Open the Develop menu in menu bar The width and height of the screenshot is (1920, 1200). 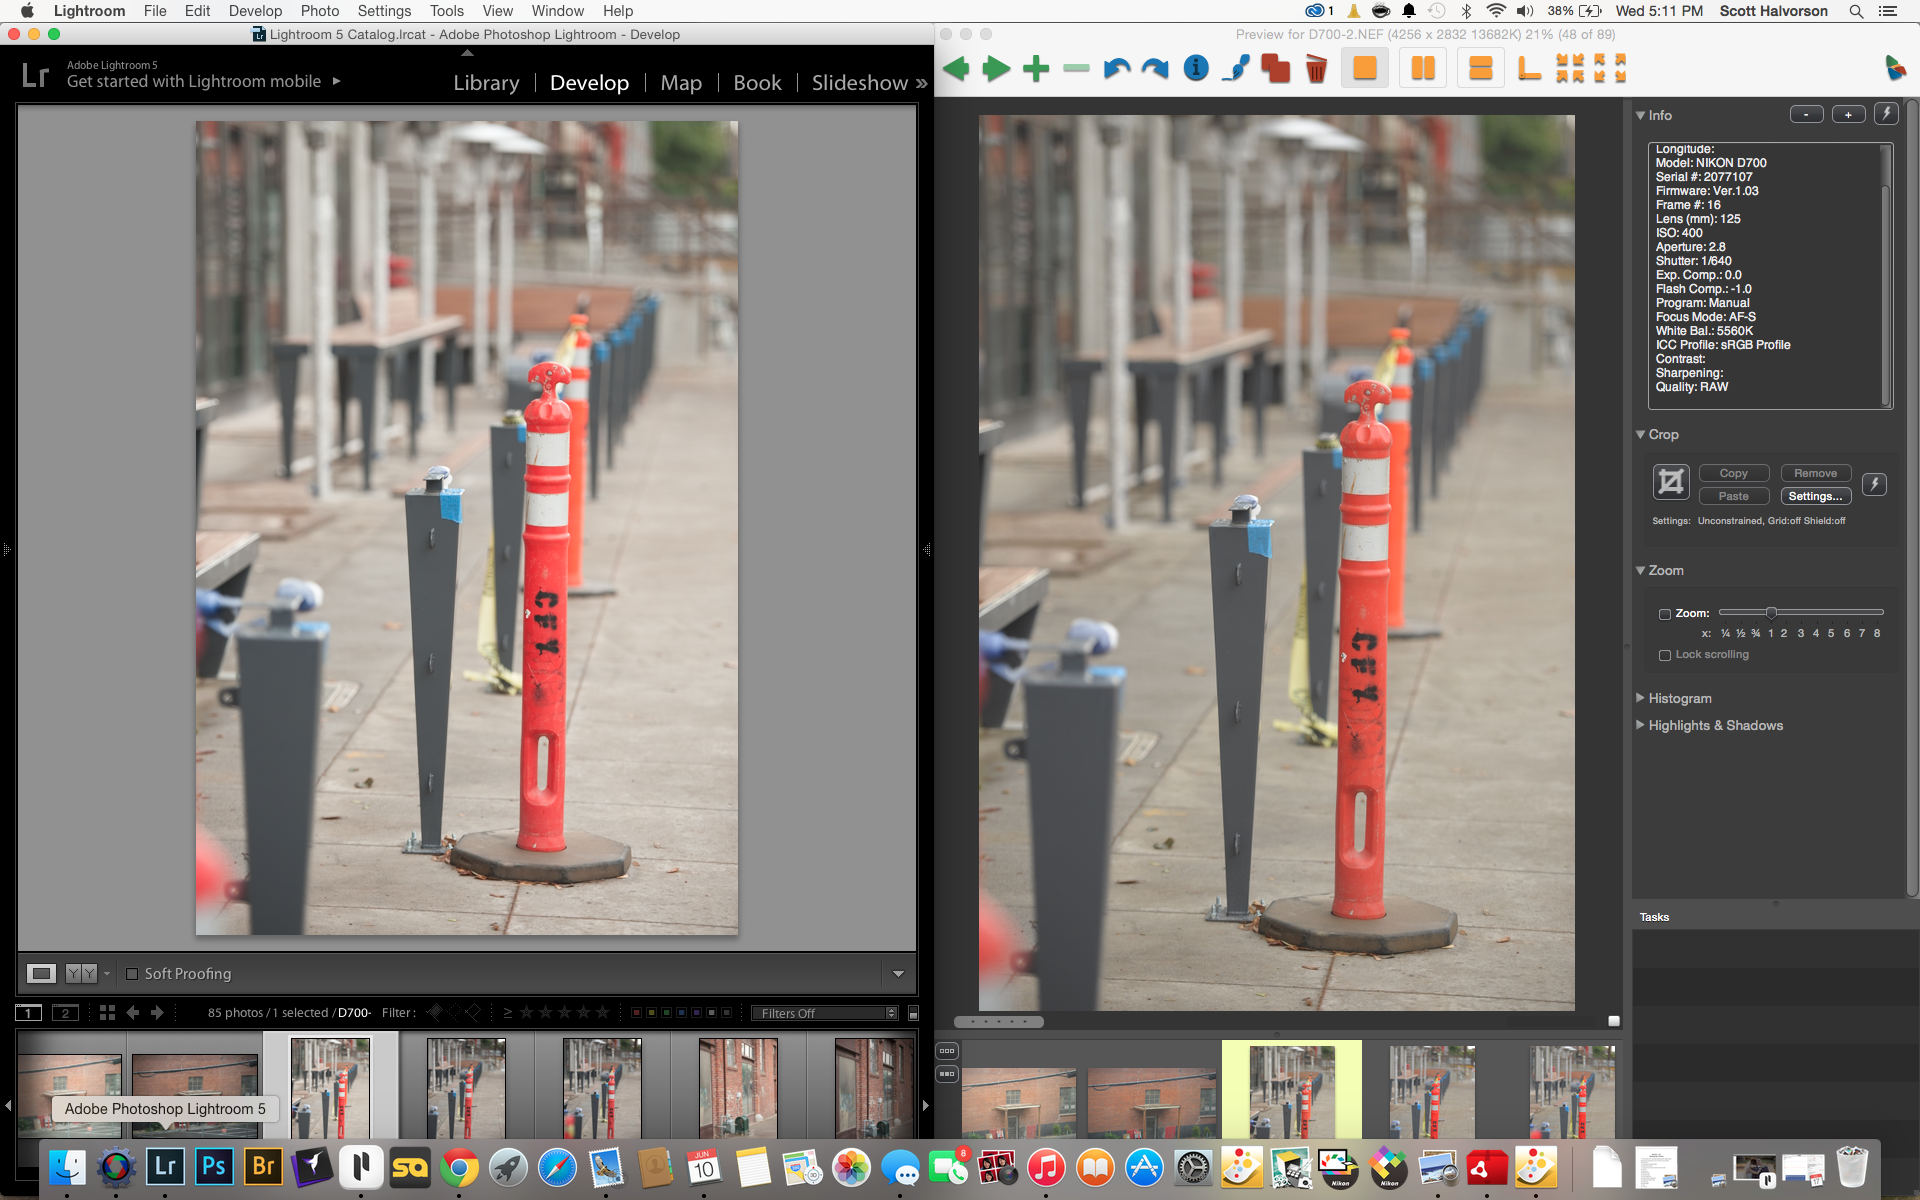[255, 11]
